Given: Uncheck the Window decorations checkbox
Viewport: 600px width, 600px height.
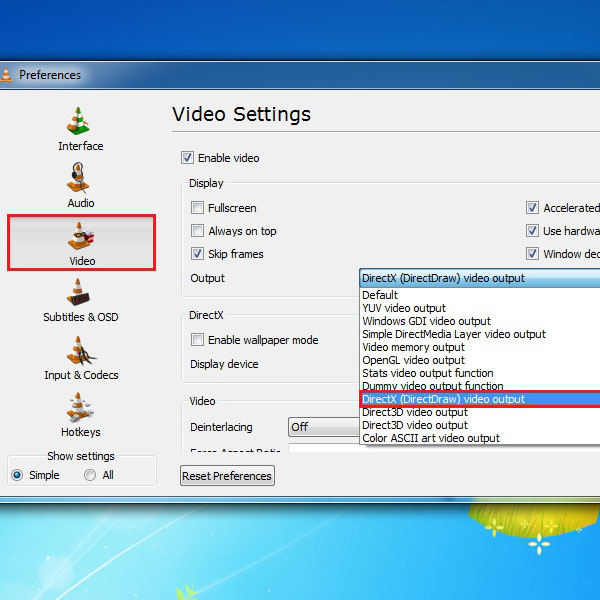Looking at the screenshot, I should 532,254.
